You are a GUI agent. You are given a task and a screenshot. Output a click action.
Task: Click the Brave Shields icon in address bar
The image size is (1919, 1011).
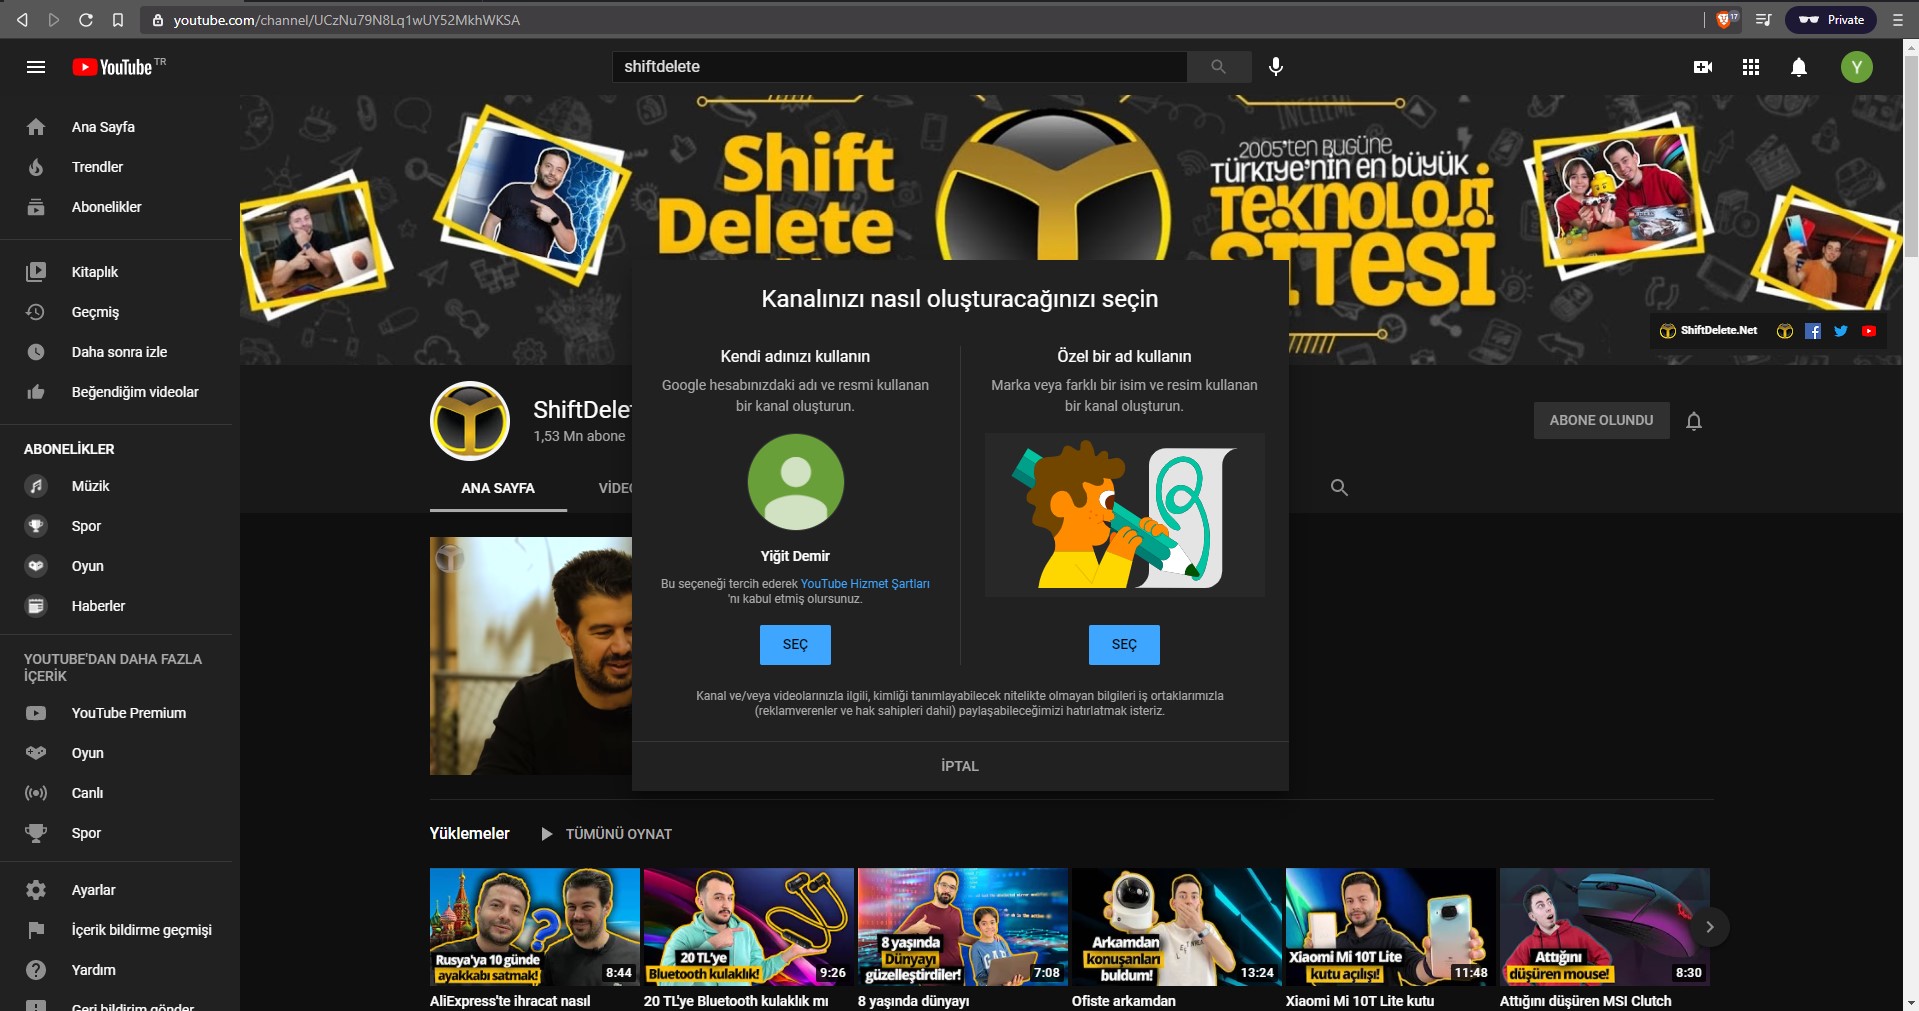[1725, 20]
